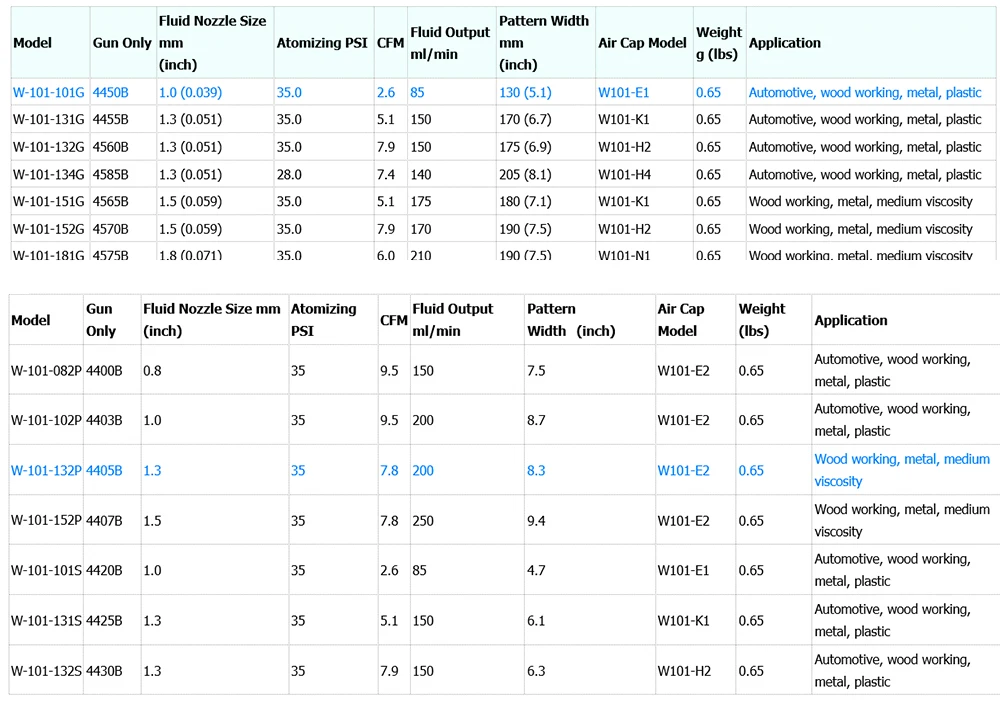Select the W-101-152P model cell
This screenshot has height=707, width=1000.
tap(46, 521)
